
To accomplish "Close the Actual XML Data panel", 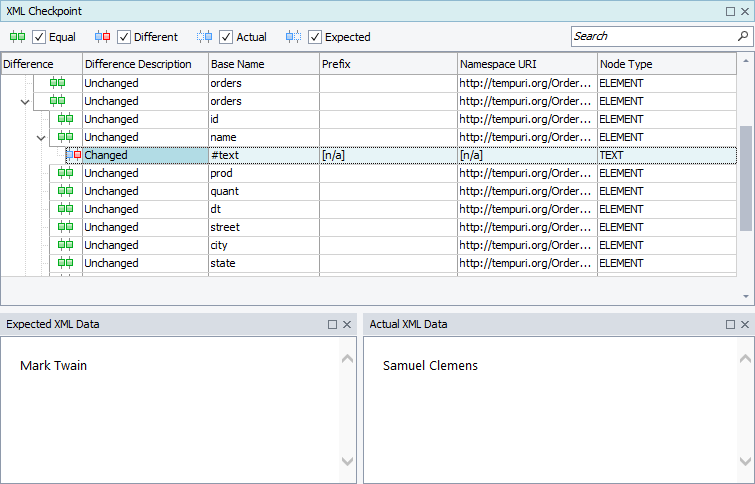I will [x=745, y=325].
